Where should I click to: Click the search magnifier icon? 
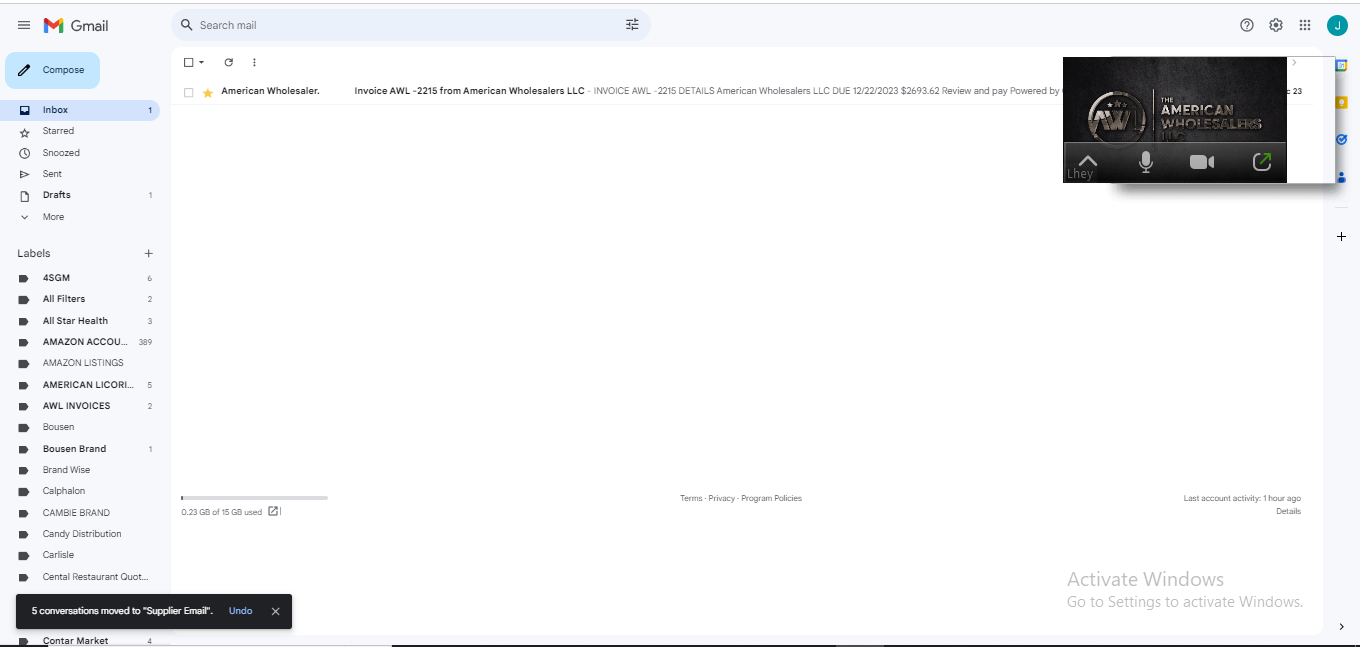187,25
